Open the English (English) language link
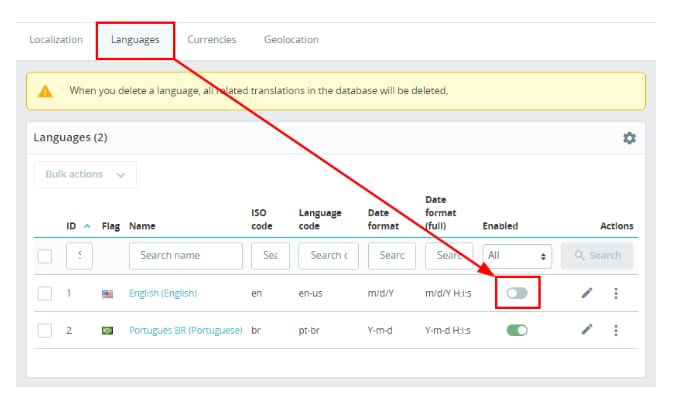 click(163, 293)
